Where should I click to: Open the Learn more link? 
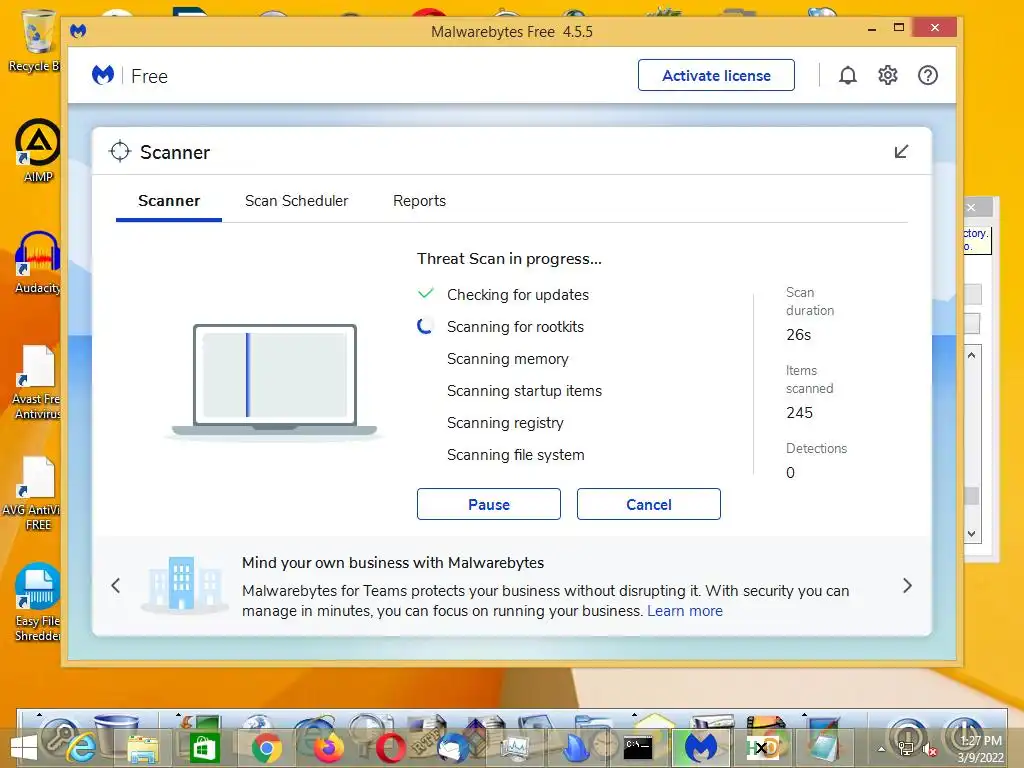[685, 611]
